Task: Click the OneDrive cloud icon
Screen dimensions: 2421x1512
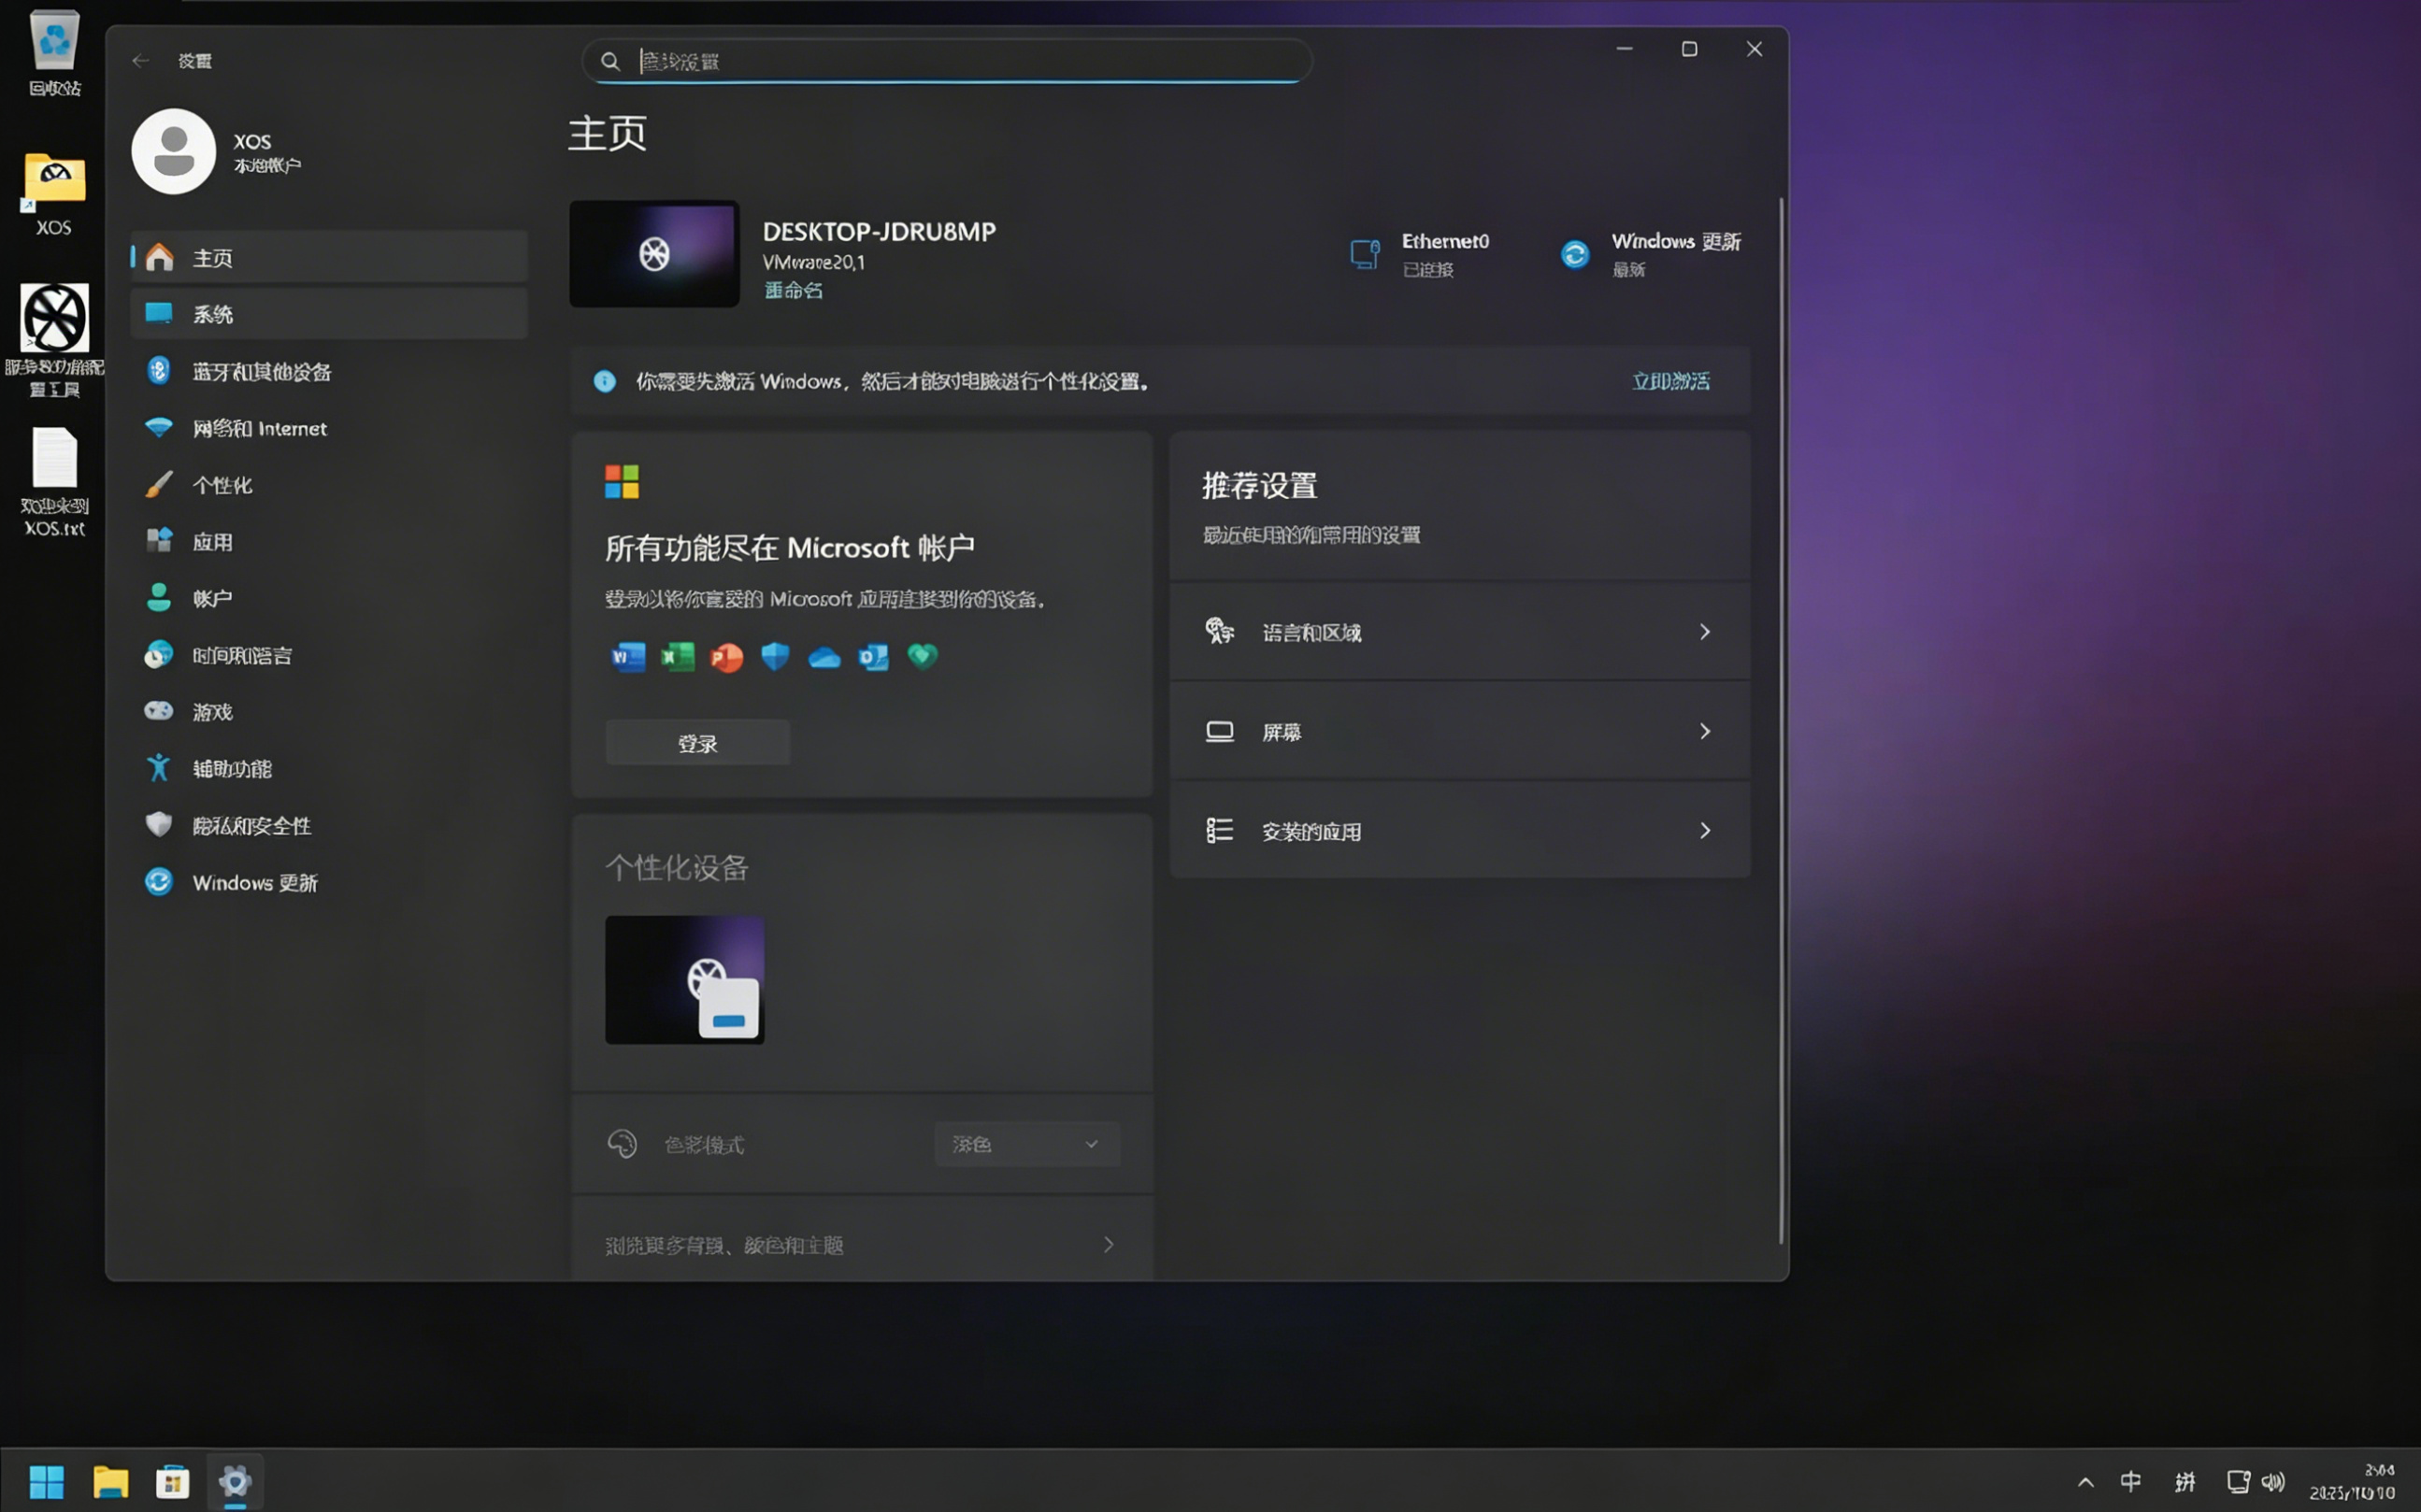Action: pos(824,657)
